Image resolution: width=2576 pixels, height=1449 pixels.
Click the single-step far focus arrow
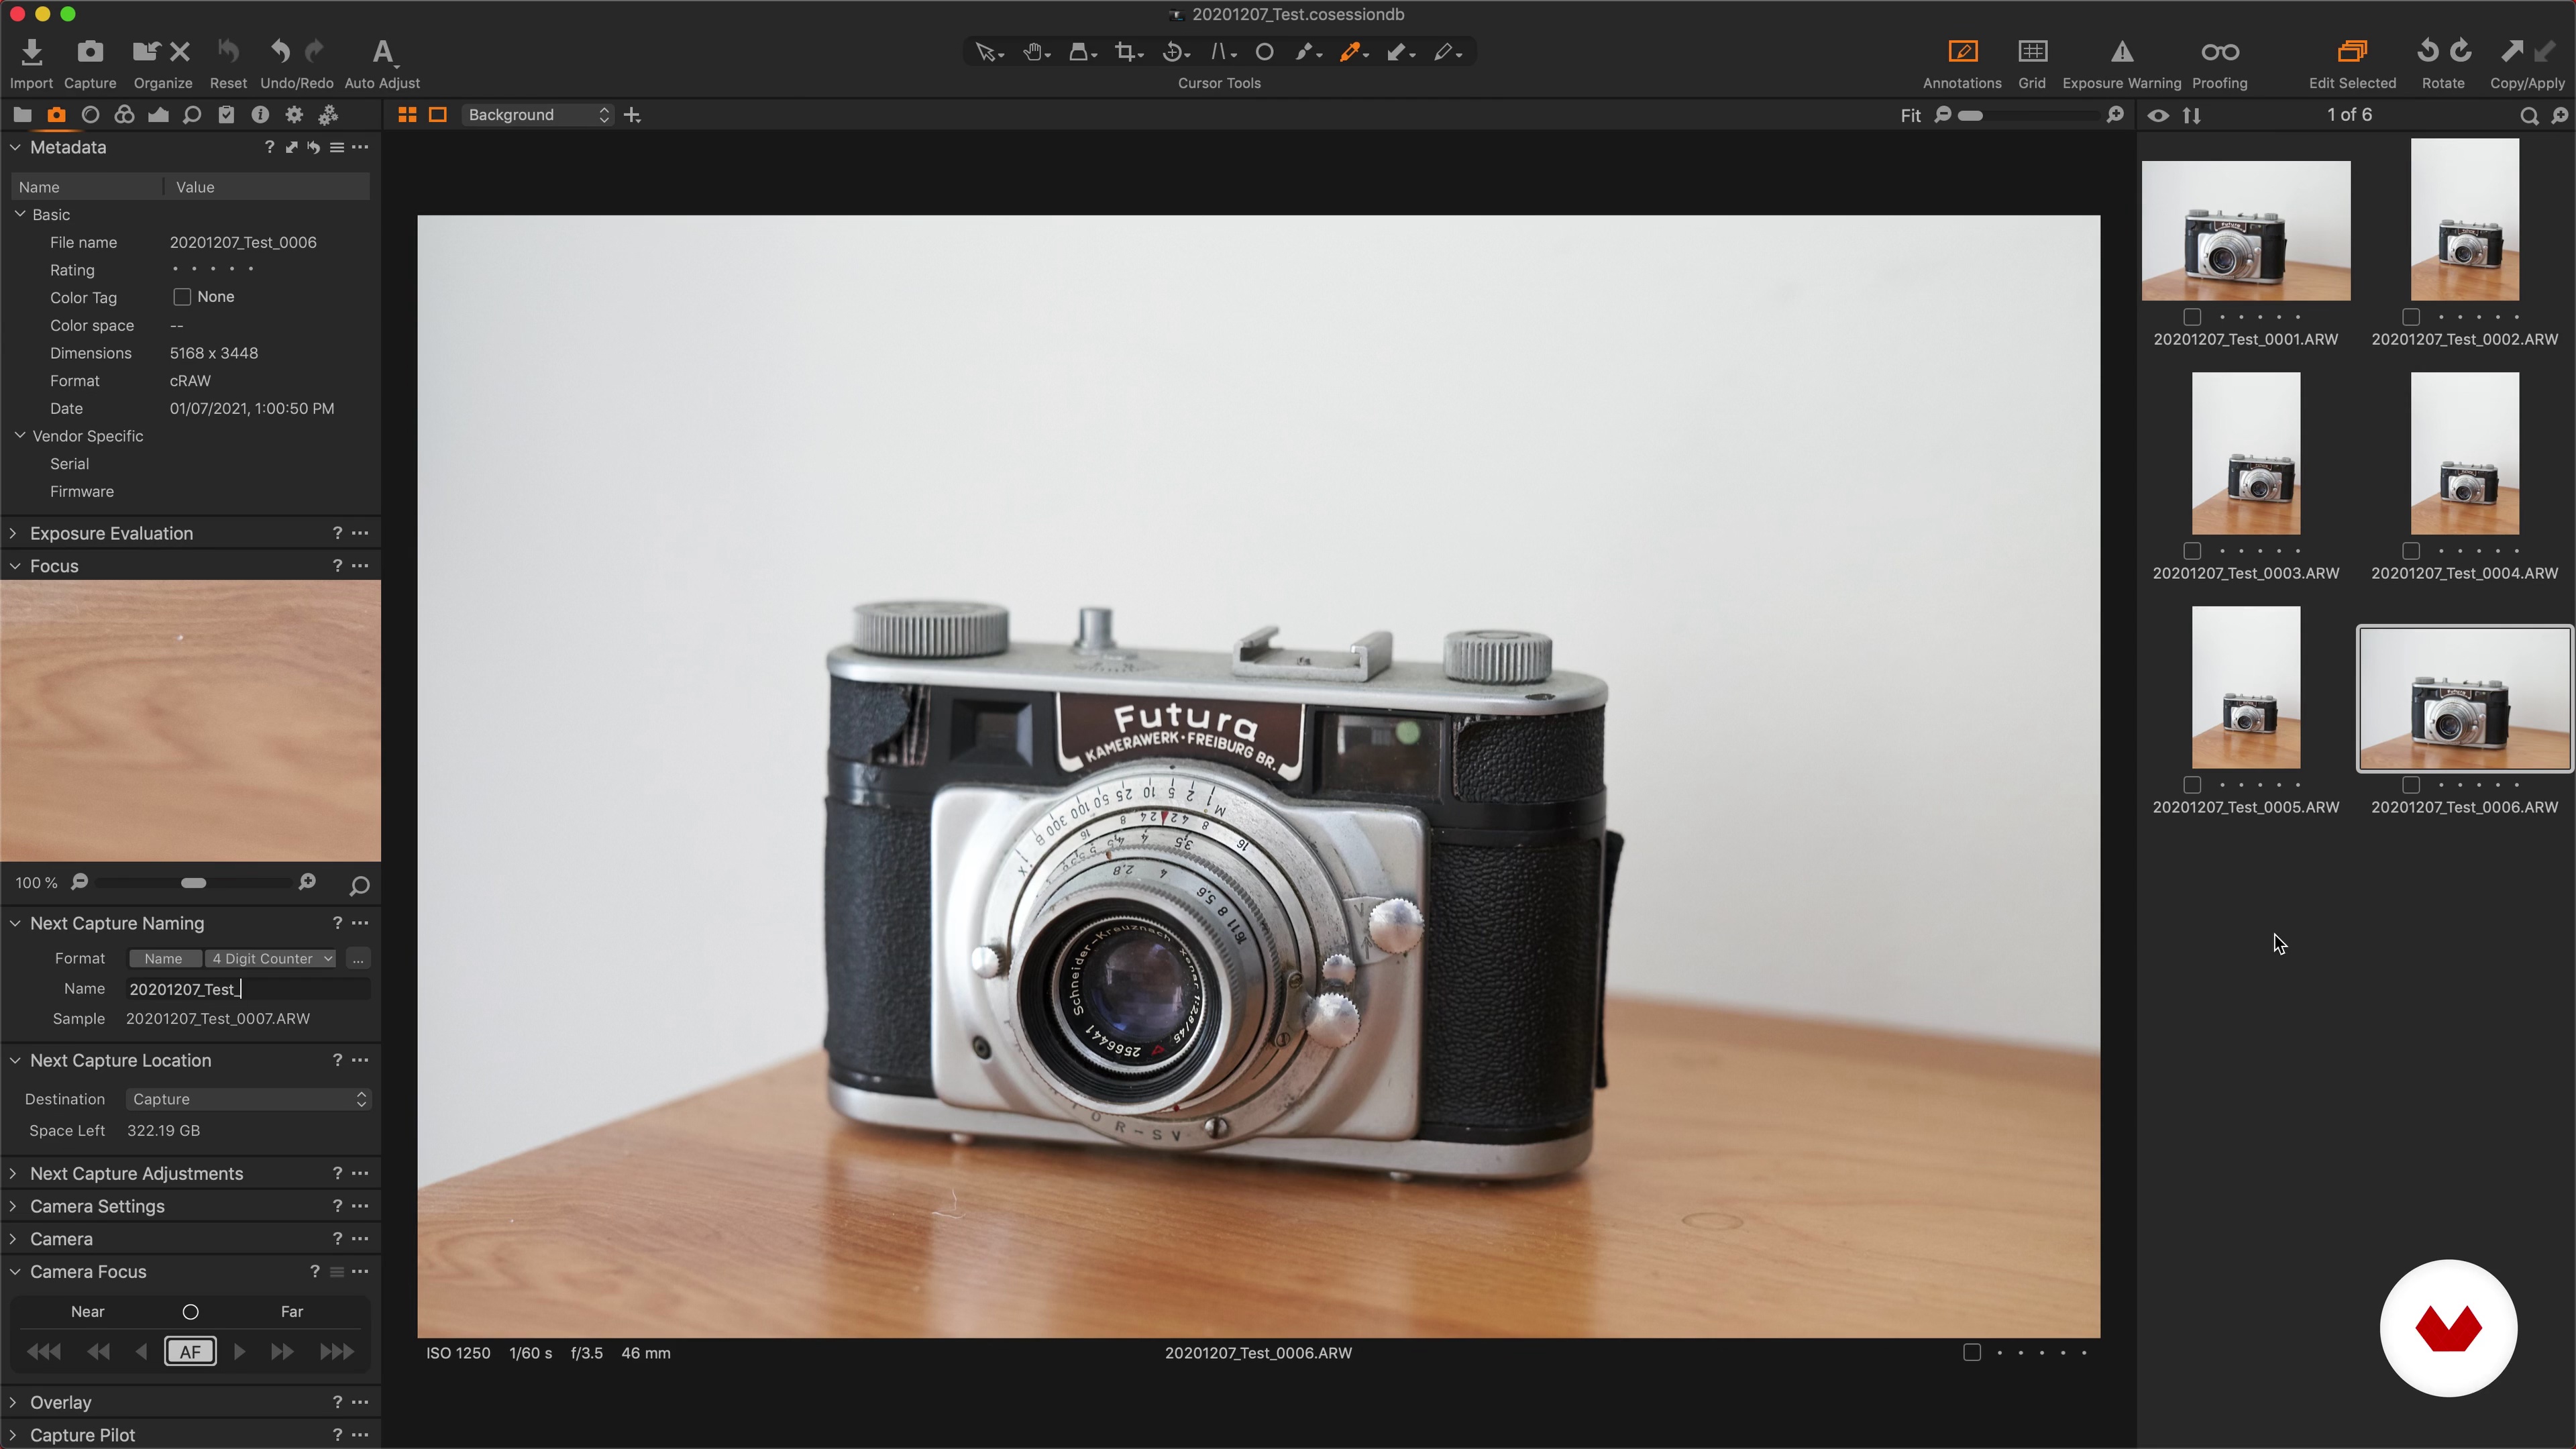[239, 1353]
